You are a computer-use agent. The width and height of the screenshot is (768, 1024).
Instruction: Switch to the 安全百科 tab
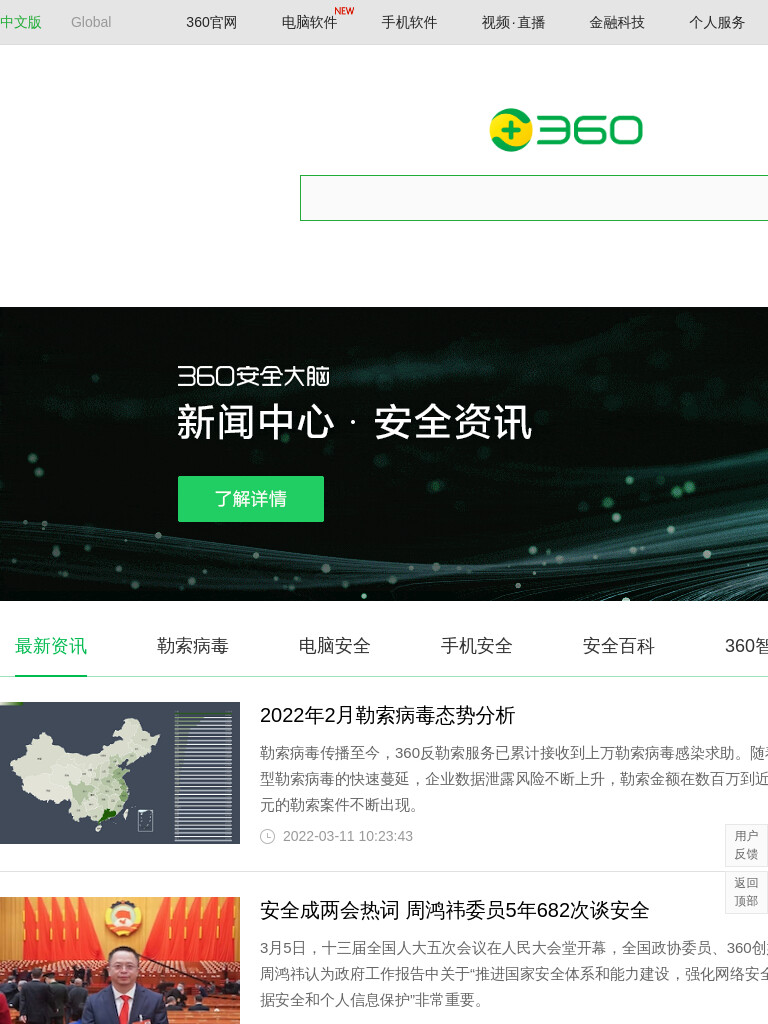tap(618, 646)
